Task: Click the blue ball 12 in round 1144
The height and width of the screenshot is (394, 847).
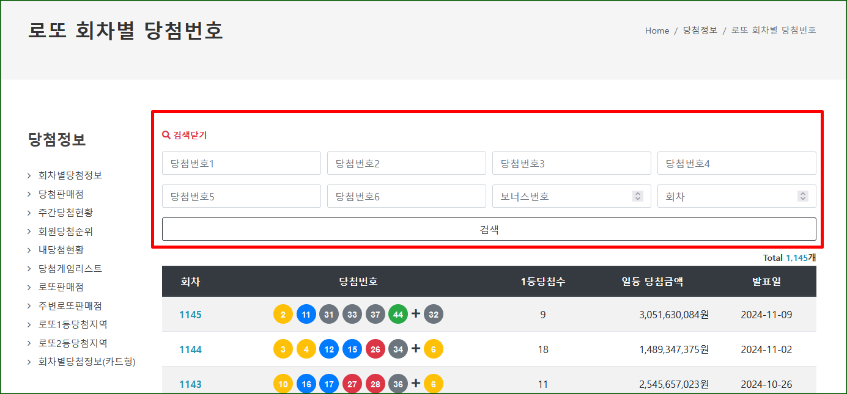Action: pos(329,349)
